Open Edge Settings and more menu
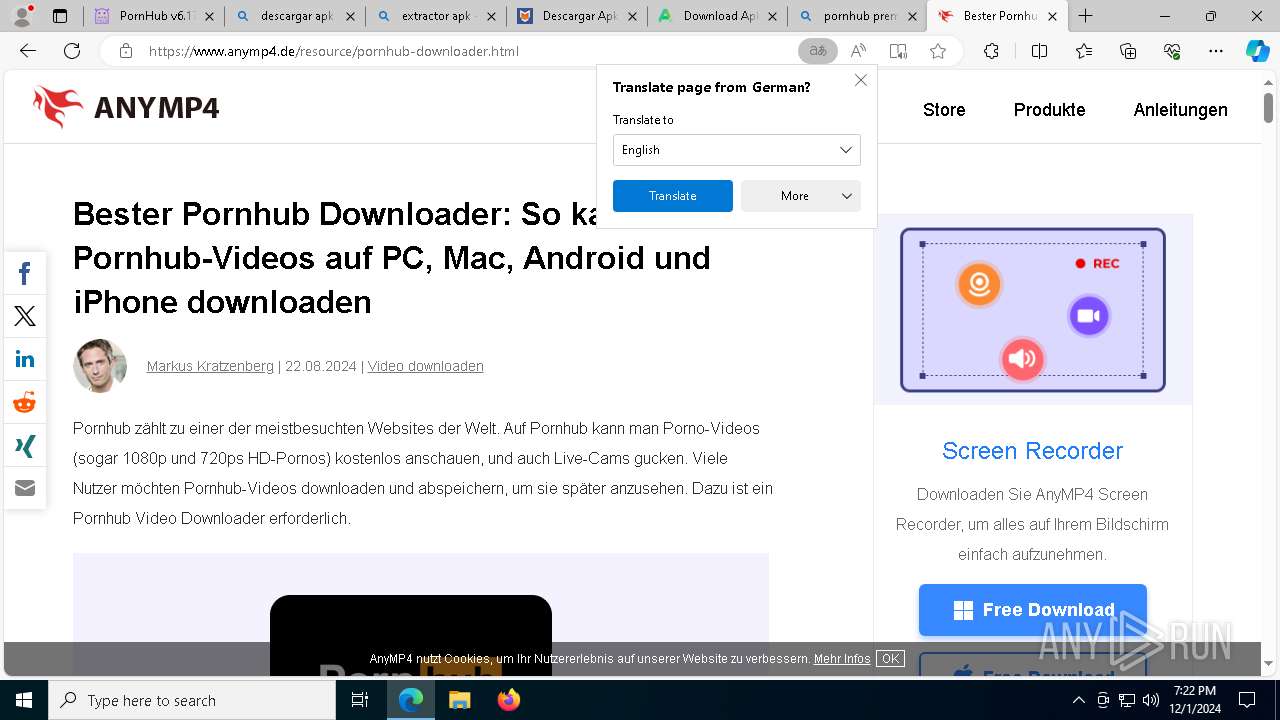The width and height of the screenshot is (1280, 720). pos(1216,51)
